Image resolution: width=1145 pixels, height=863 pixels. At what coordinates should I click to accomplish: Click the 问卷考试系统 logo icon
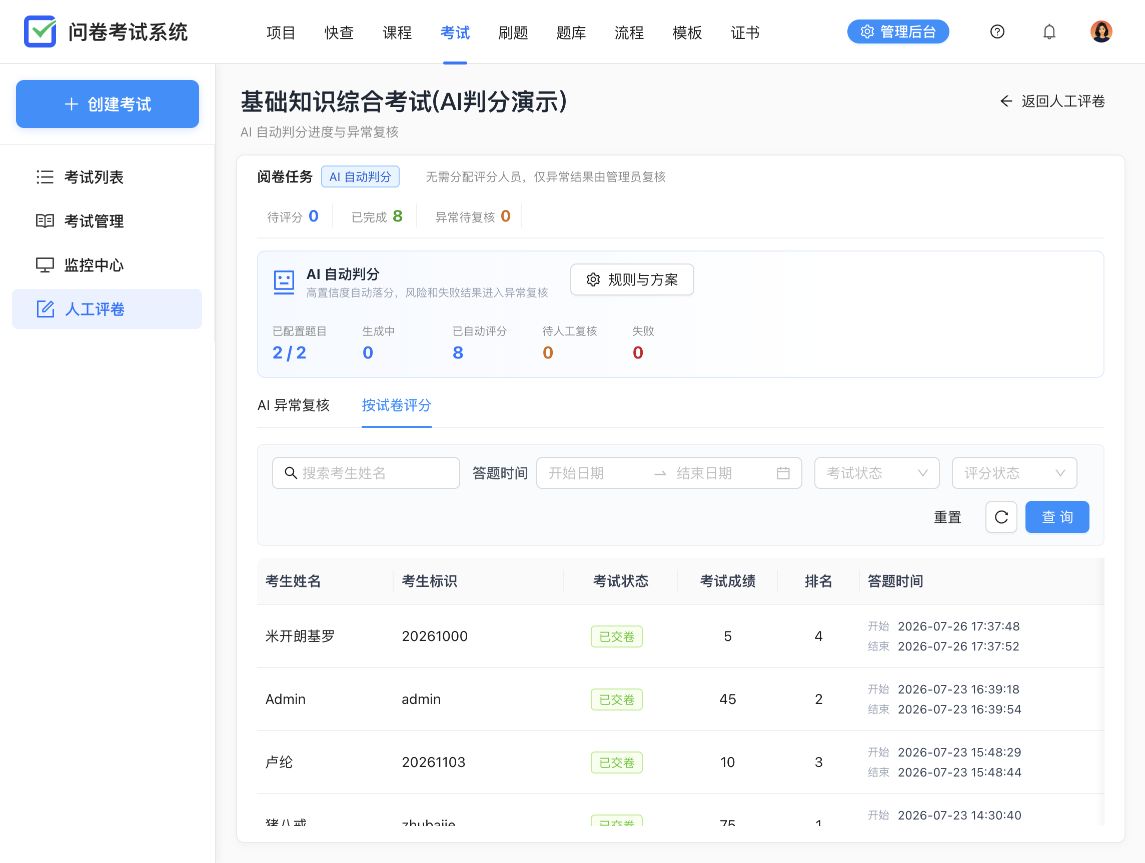point(39,31)
